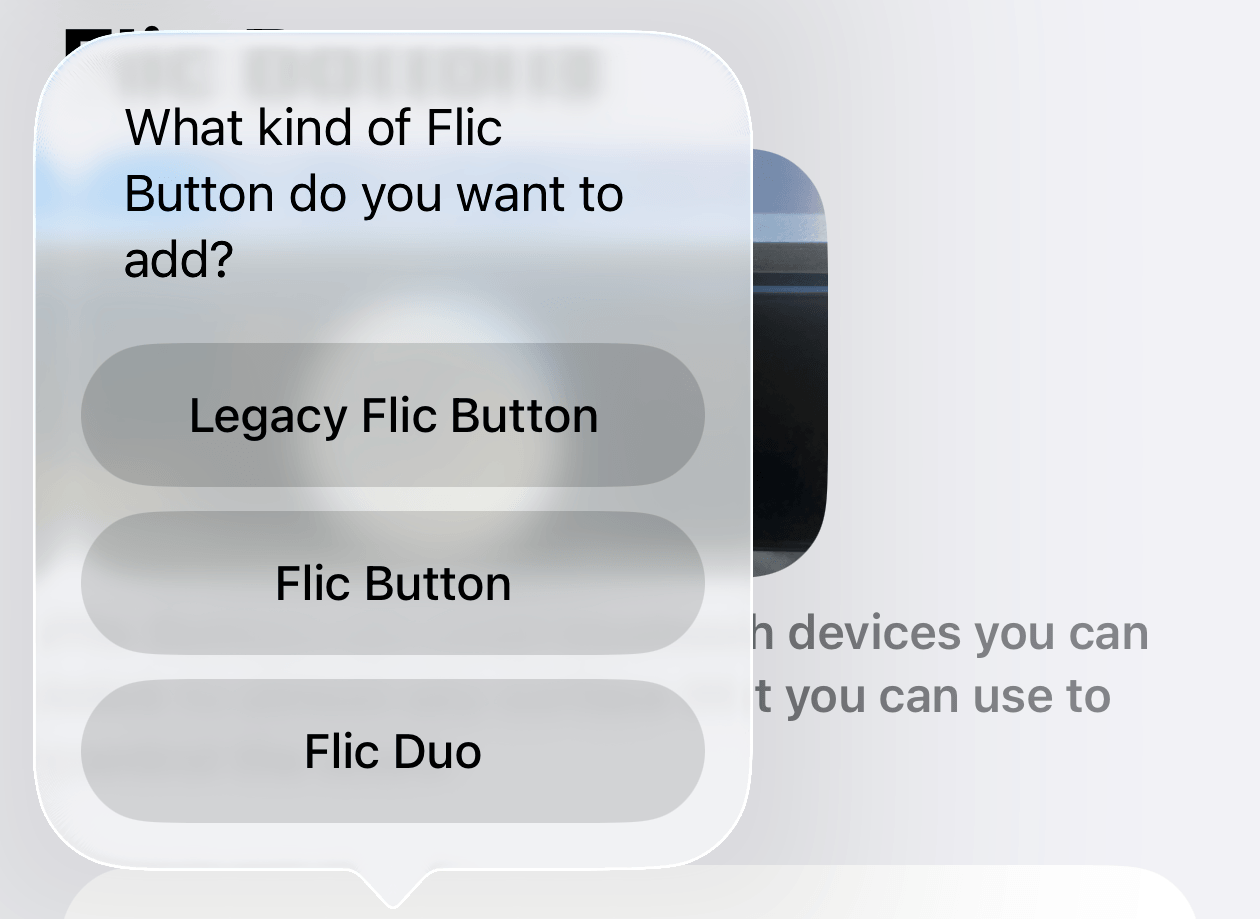Image resolution: width=1260 pixels, height=919 pixels.
Task: Click 'What kind of Flic' heading line
Action: pyautogui.click(x=313, y=127)
